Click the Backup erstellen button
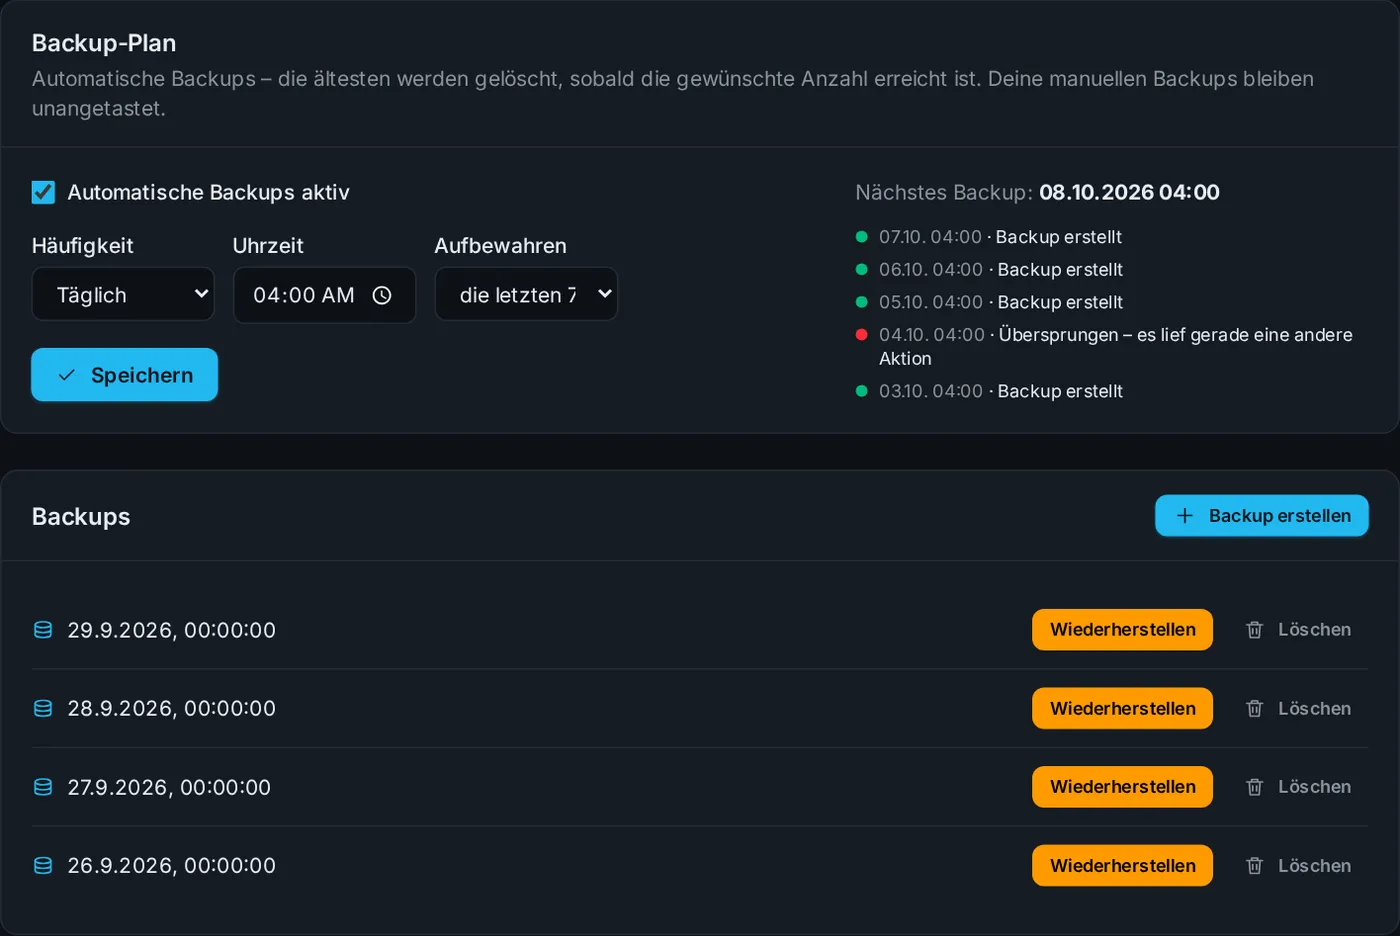The width and height of the screenshot is (1400, 936). 1262,516
